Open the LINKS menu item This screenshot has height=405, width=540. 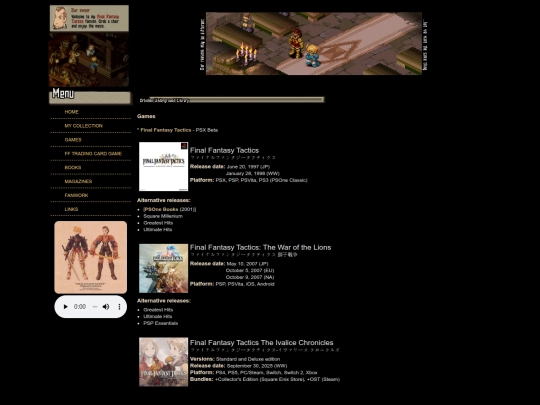point(71,209)
